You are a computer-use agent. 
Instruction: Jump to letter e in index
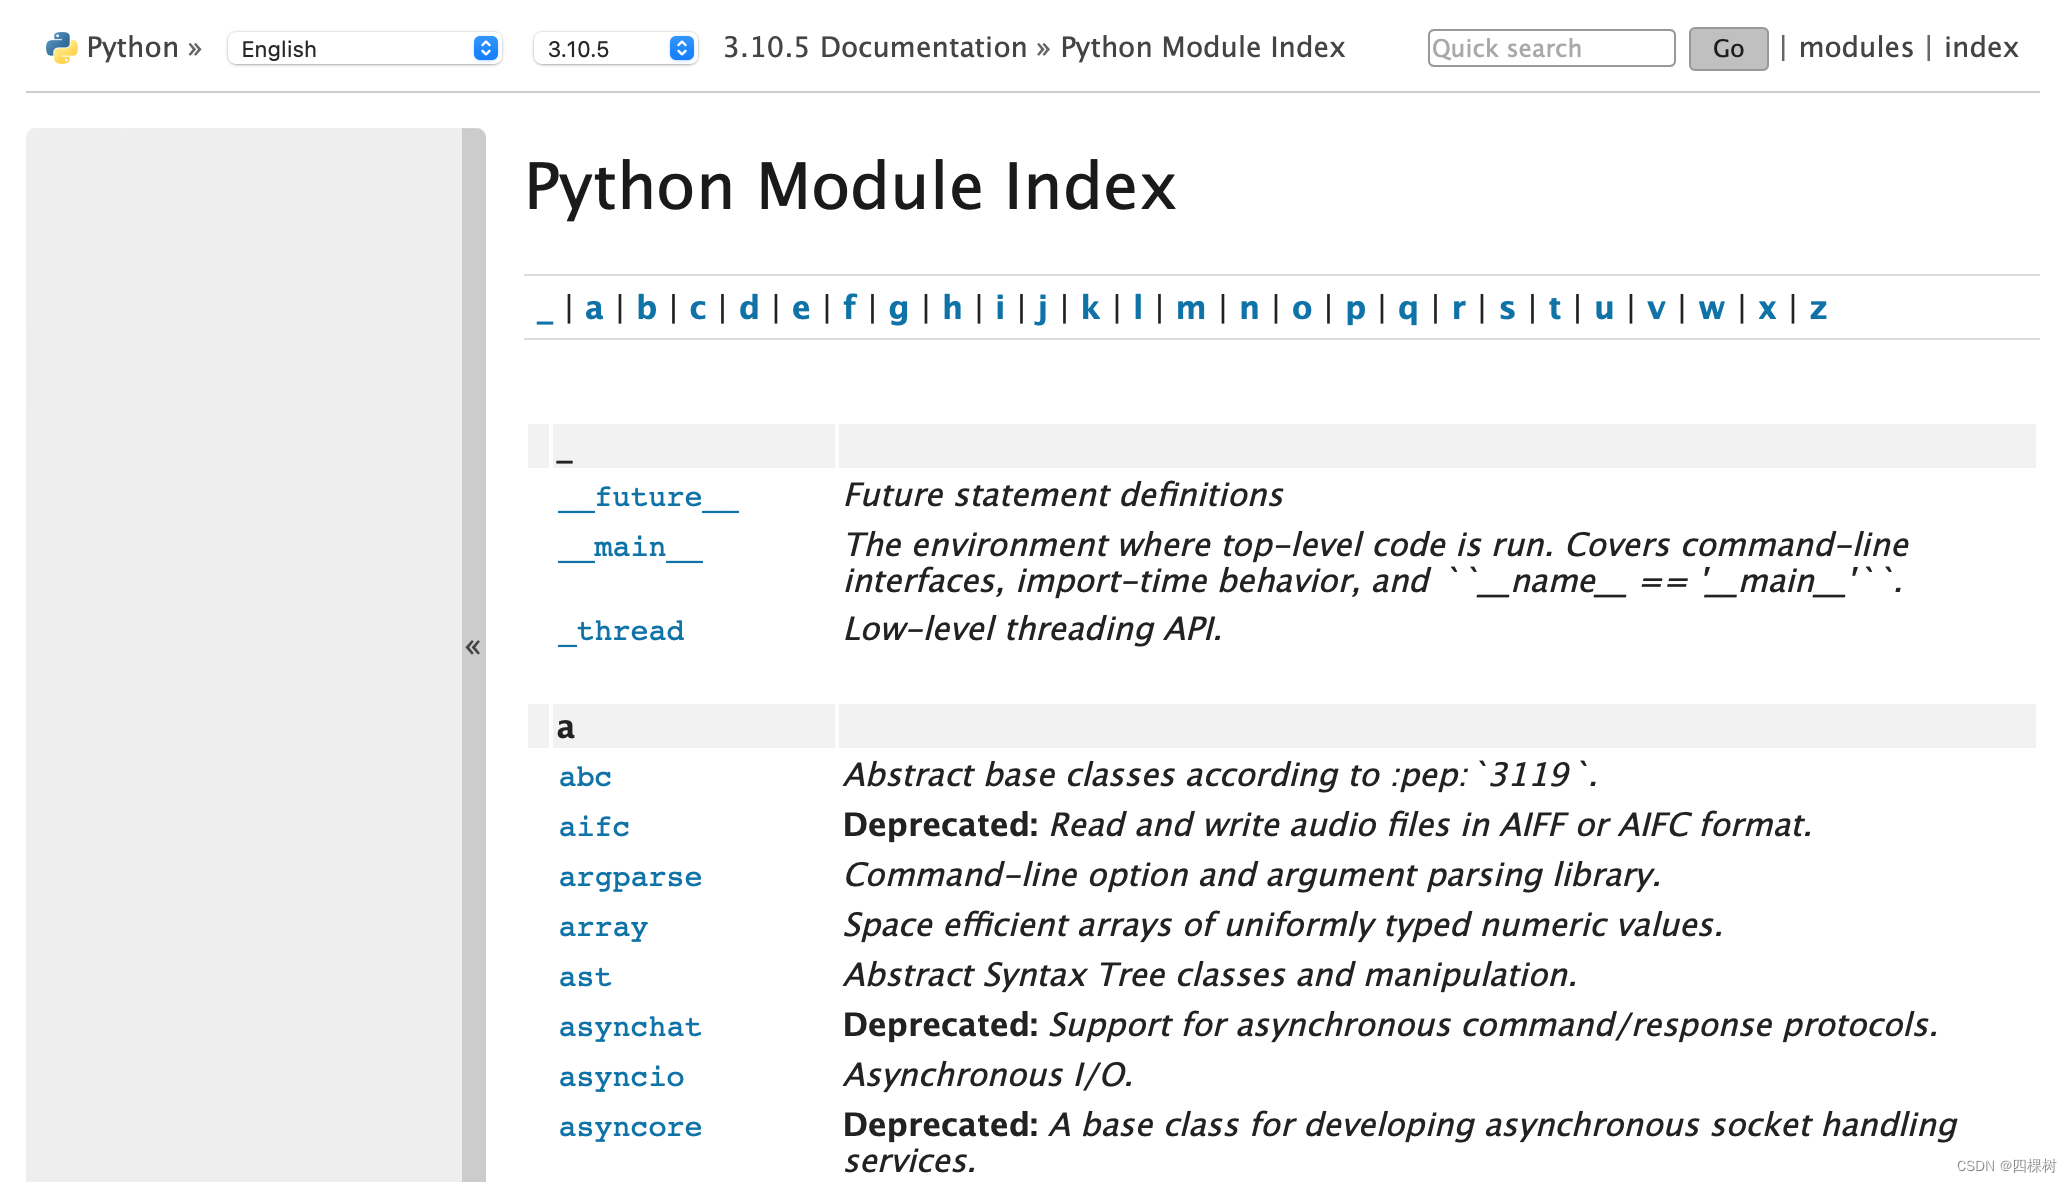801,308
